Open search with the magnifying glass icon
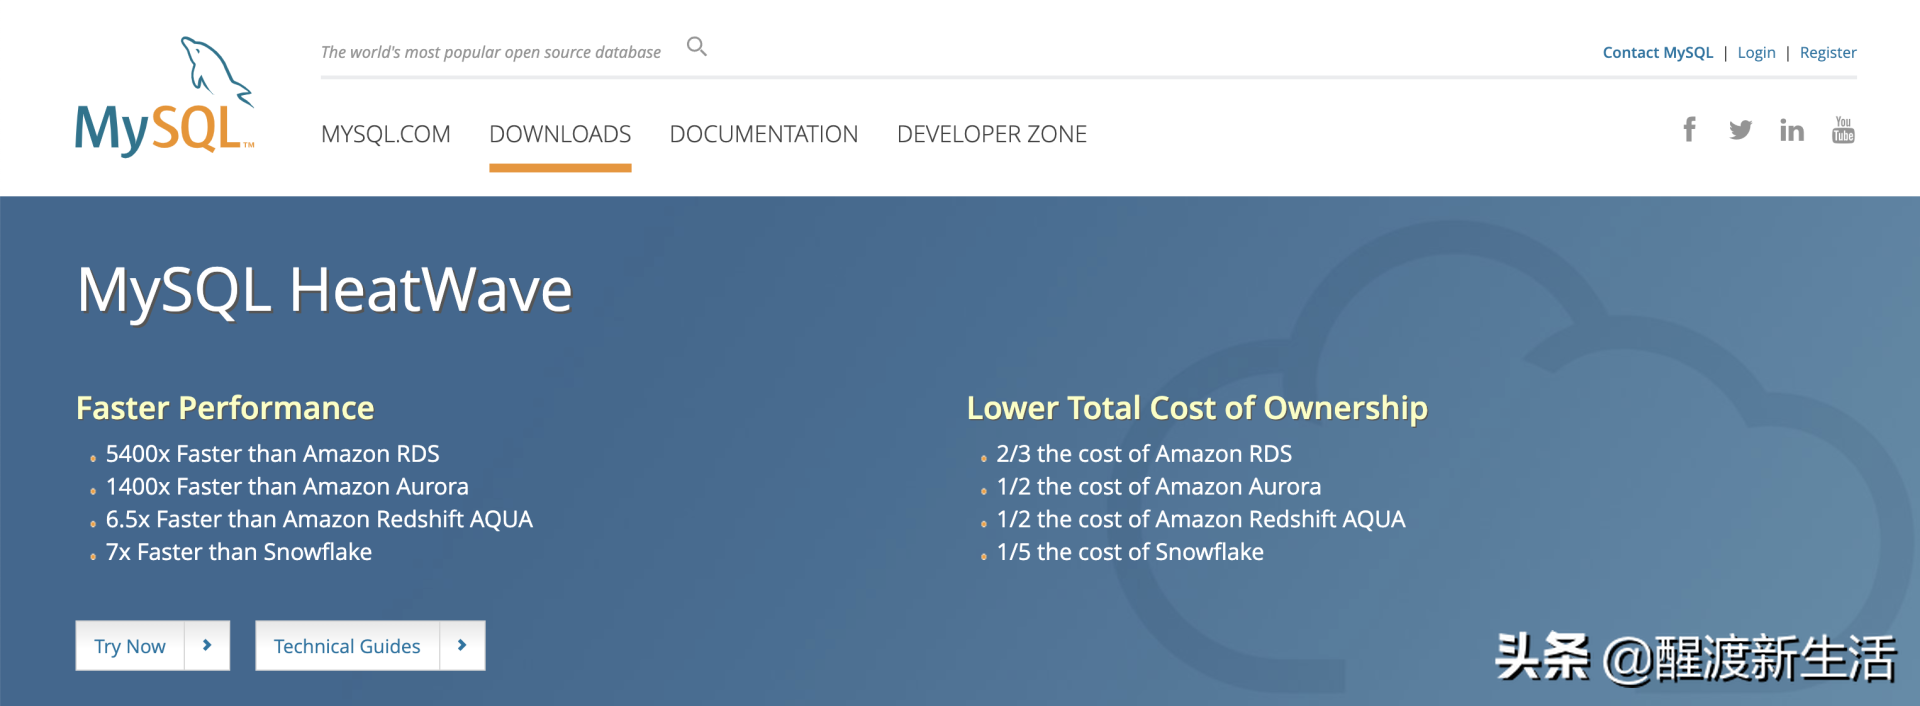This screenshot has height=706, width=1920. pos(697,47)
